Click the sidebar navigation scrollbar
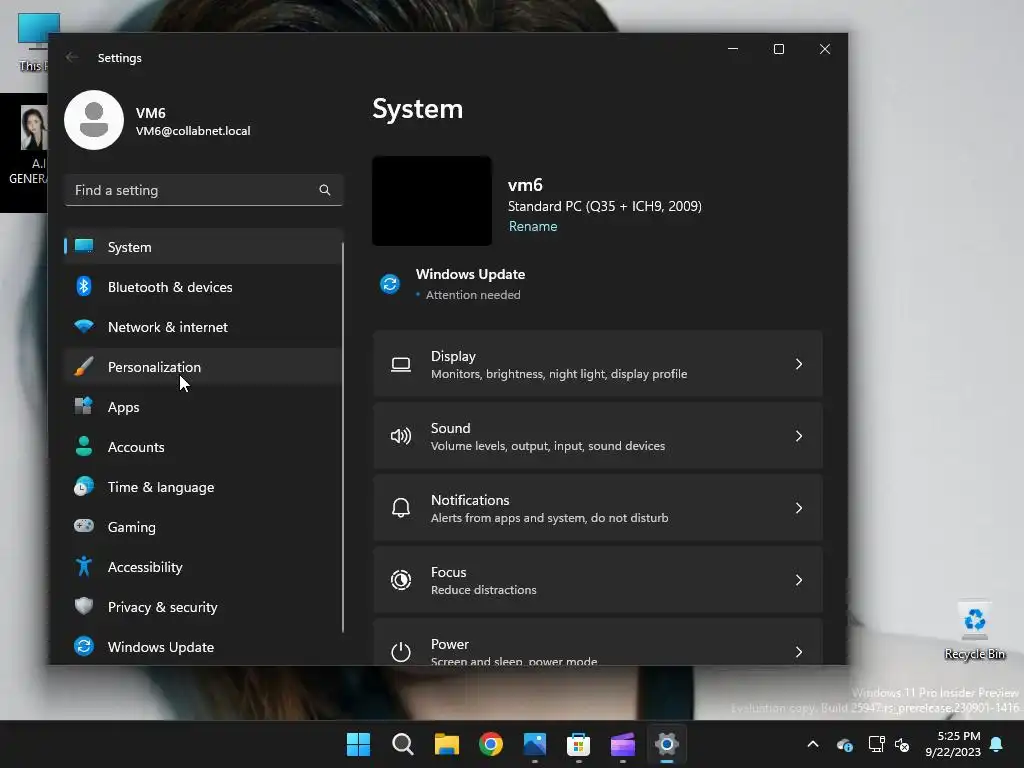1024x768 pixels. tap(343, 438)
